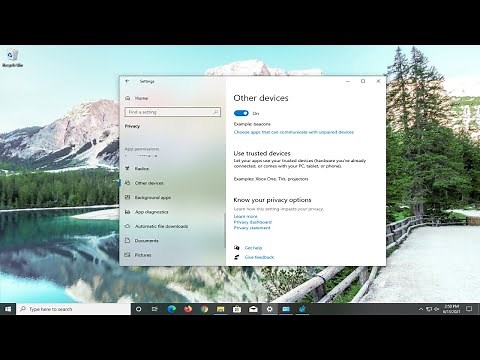Open the volume tray icon
Screen dimensions: 480x360
click(x=437, y=309)
